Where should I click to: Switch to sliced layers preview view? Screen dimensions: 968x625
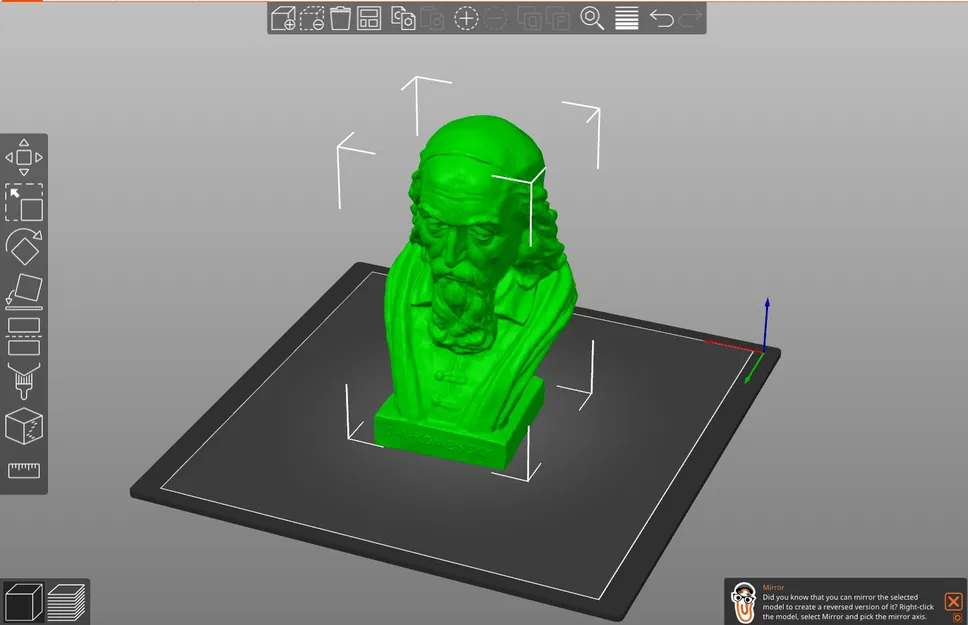click(x=66, y=602)
